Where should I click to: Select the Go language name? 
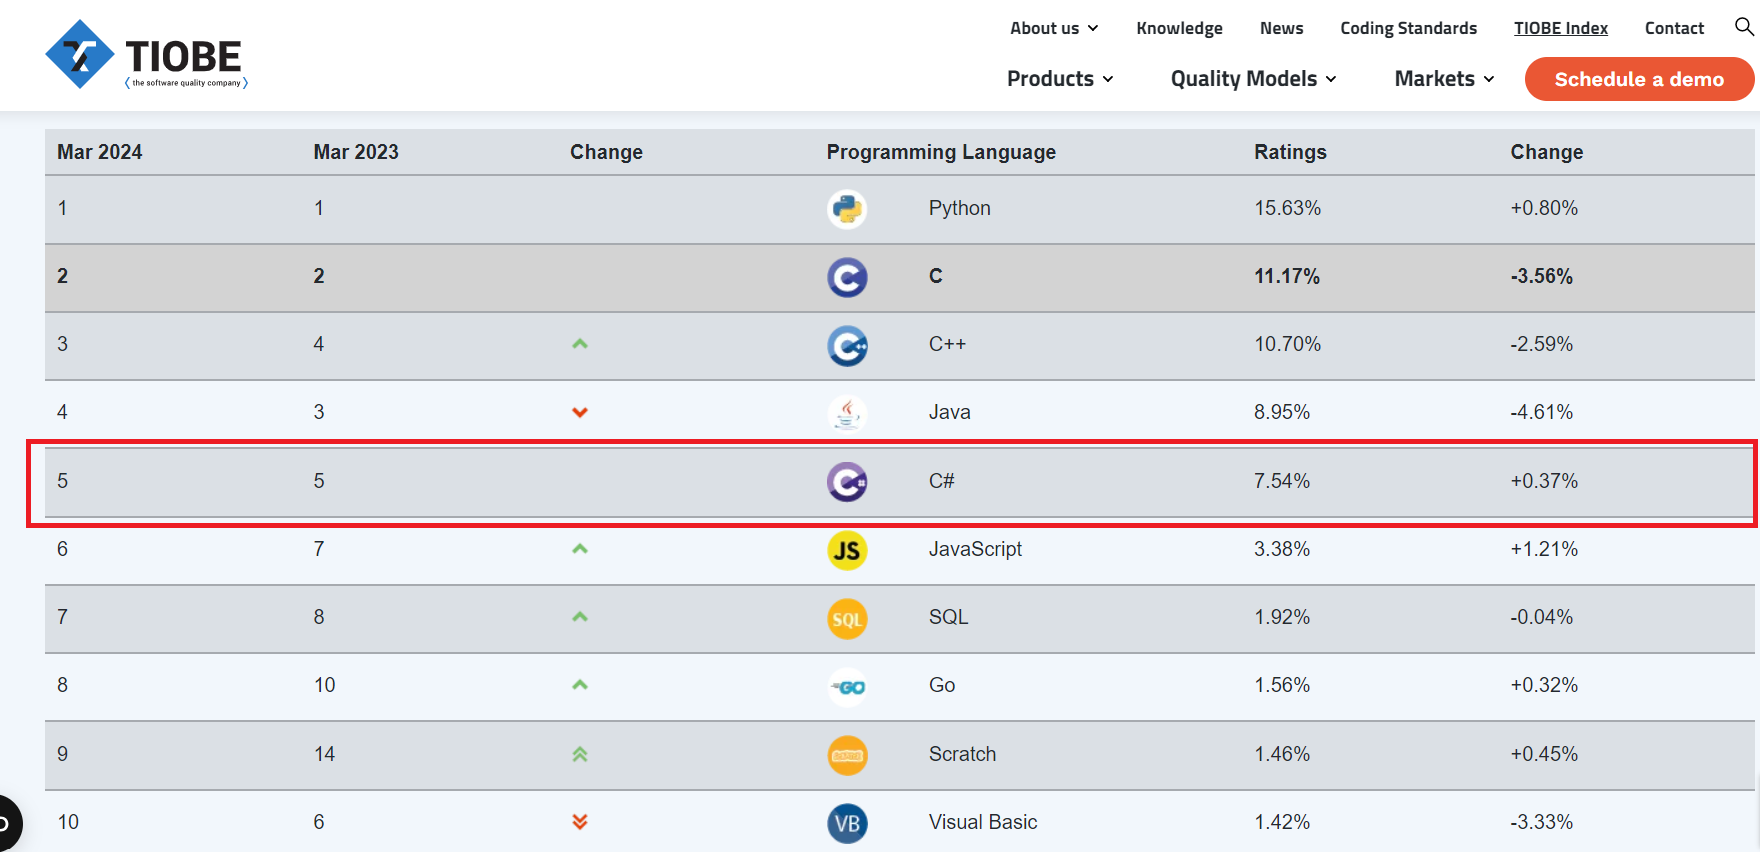[x=942, y=685]
